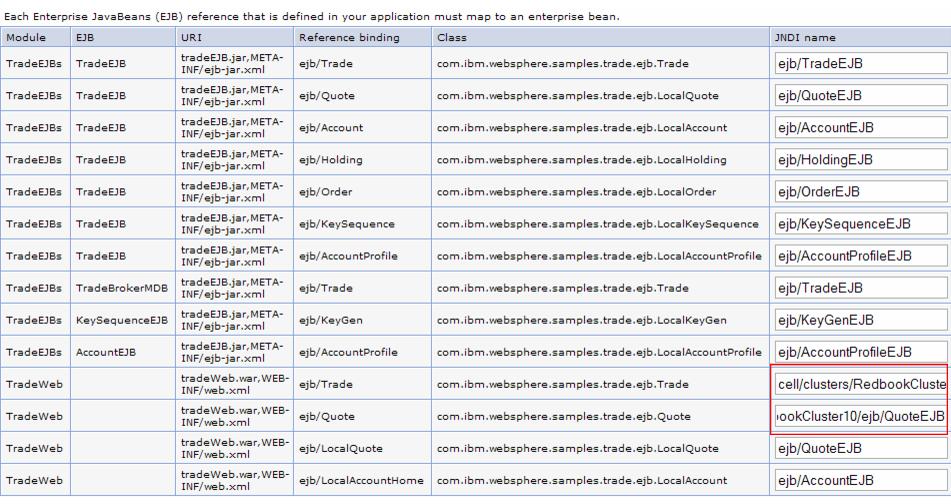Click the ejb/LocalAccountHome reference binding
The width and height of the screenshot is (951, 504).
pos(361,481)
